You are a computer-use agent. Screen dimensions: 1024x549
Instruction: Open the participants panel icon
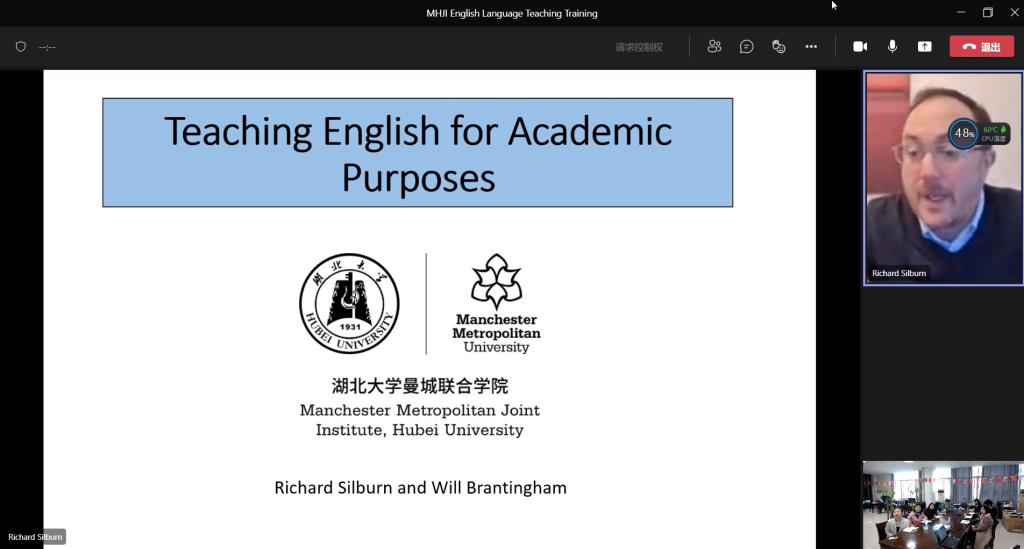tap(714, 46)
